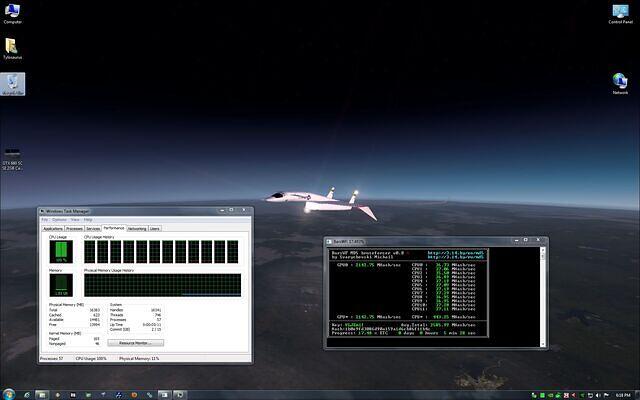Open the Help menu in Task Manager
This screenshot has height=400, width=640.
[87, 220]
